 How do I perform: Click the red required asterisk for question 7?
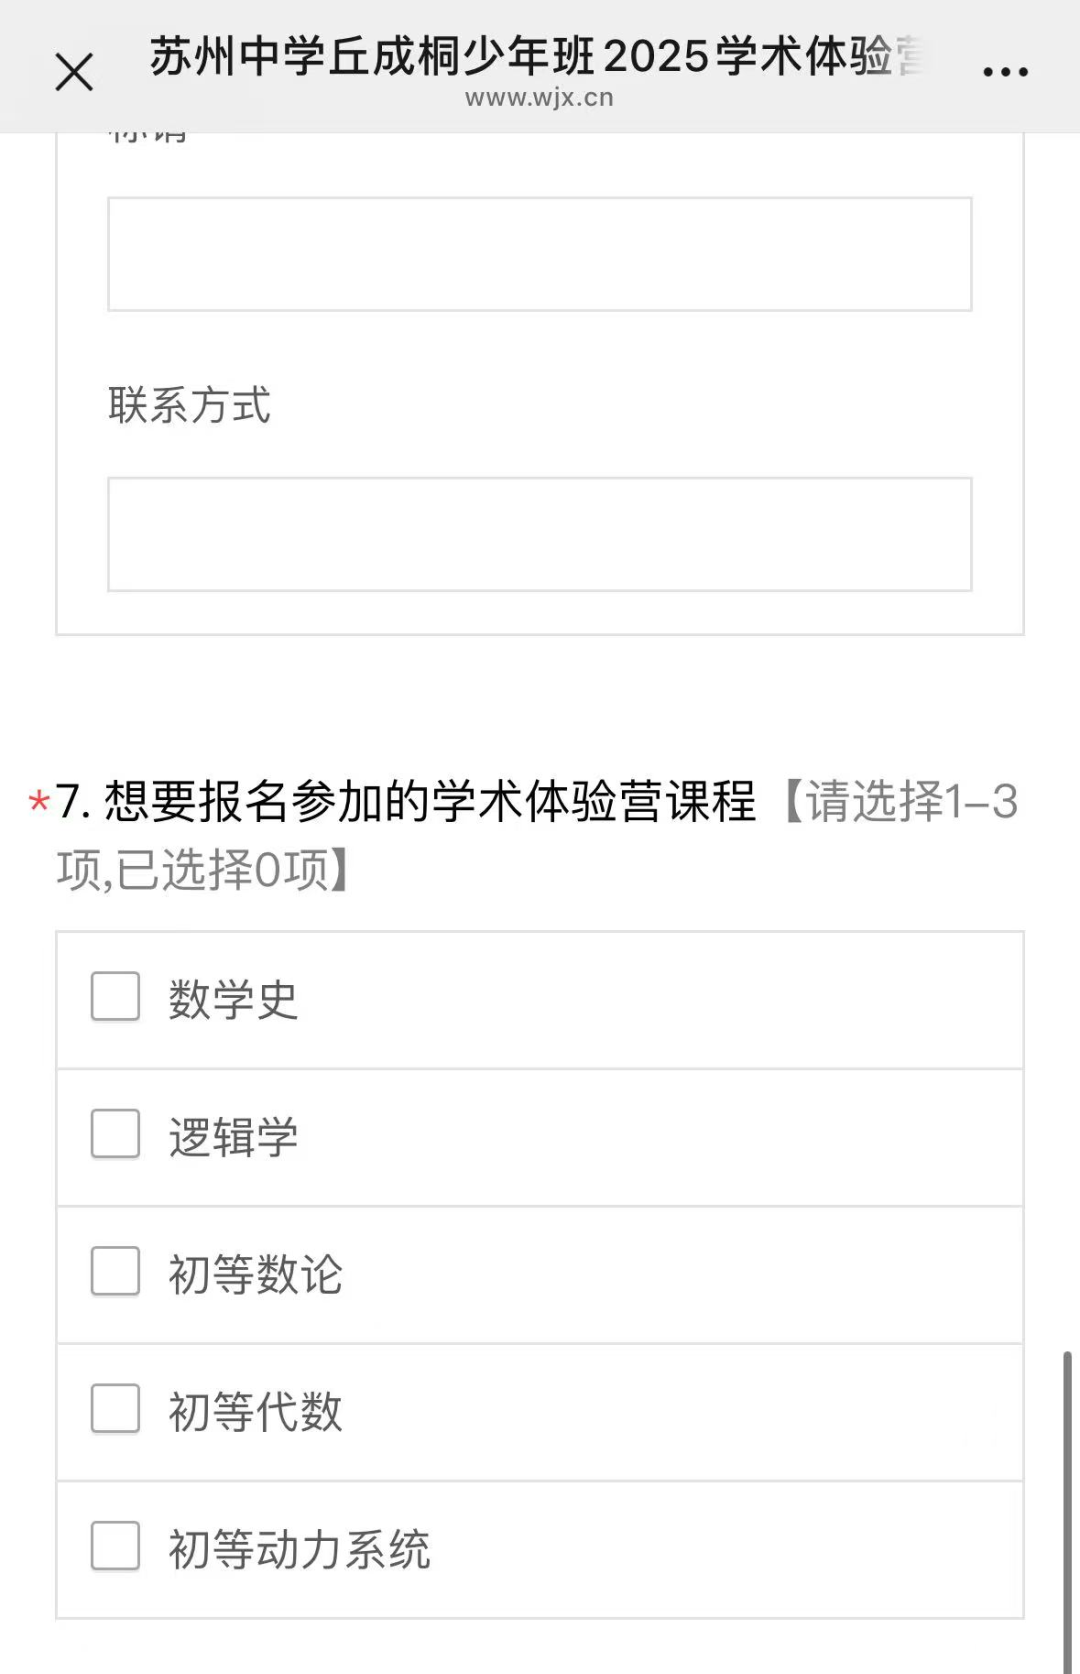click(x=39, y=802)
